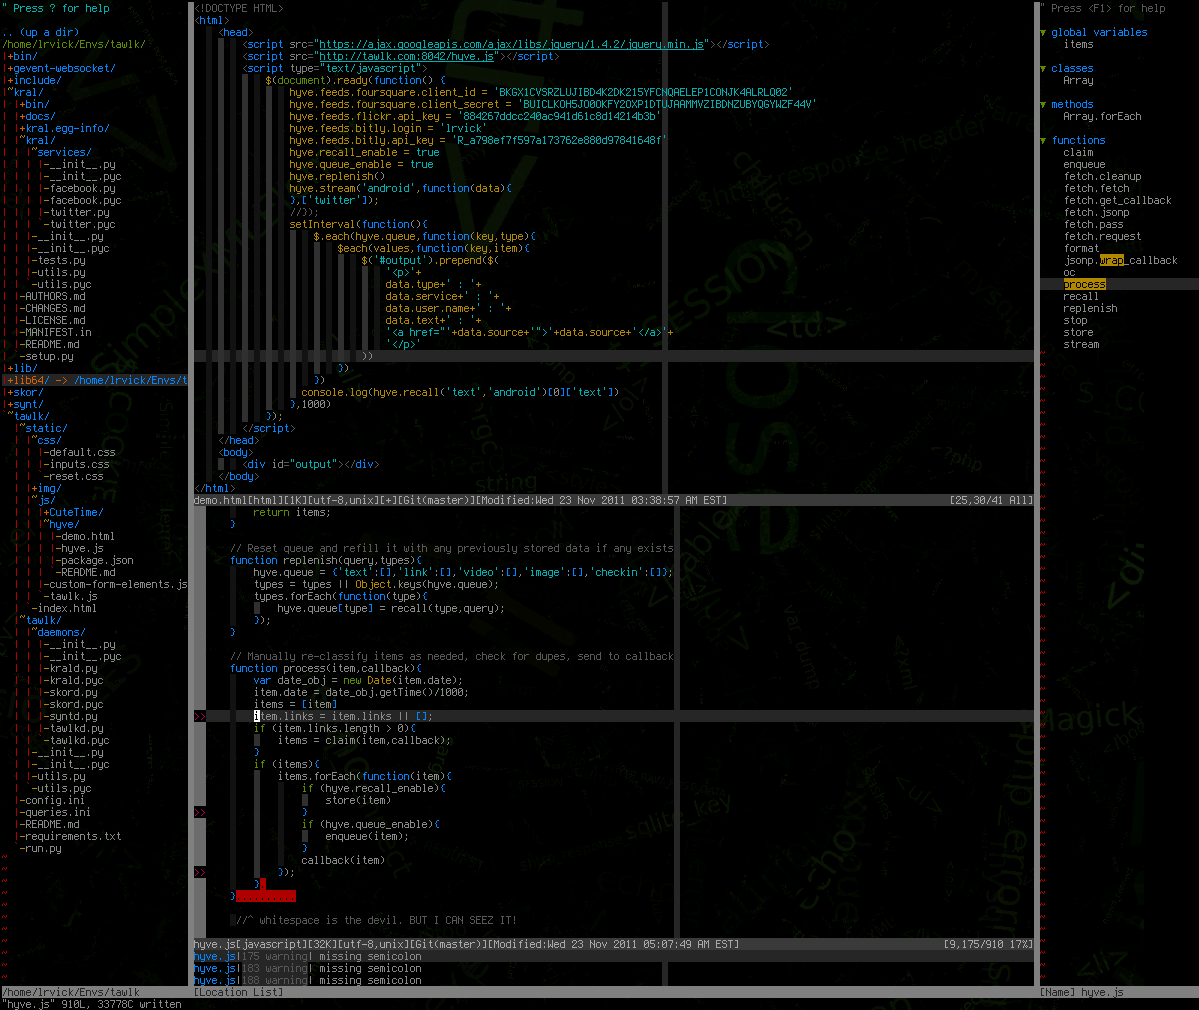The height and width of the screenshot is (1010, 1199).
Task: Collapse the ~services/ folder
Action: (61, 152)
